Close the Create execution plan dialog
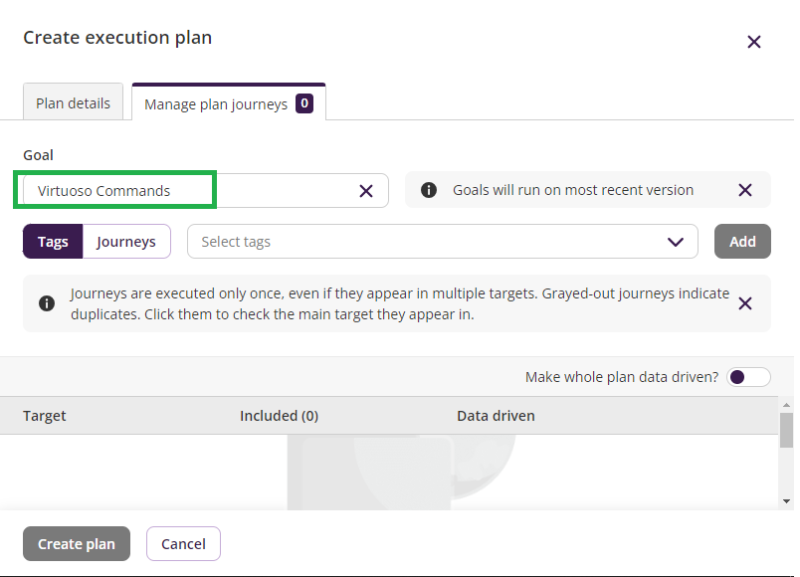The image size is (800, 577). 753,42
